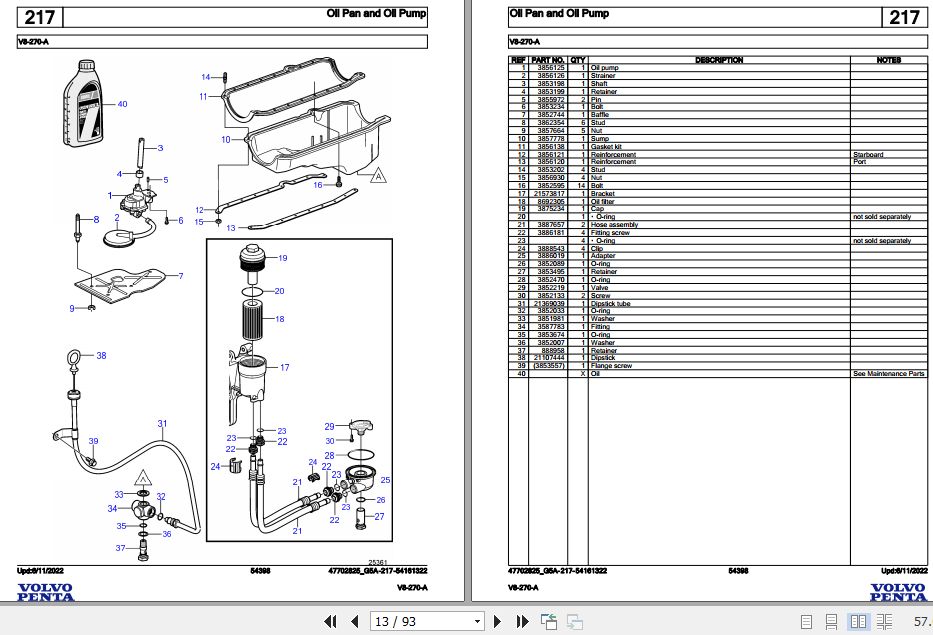The image size is (933, 635).
Task: Click the Volvo Penta logo on right page
Action: pos(898,593)
